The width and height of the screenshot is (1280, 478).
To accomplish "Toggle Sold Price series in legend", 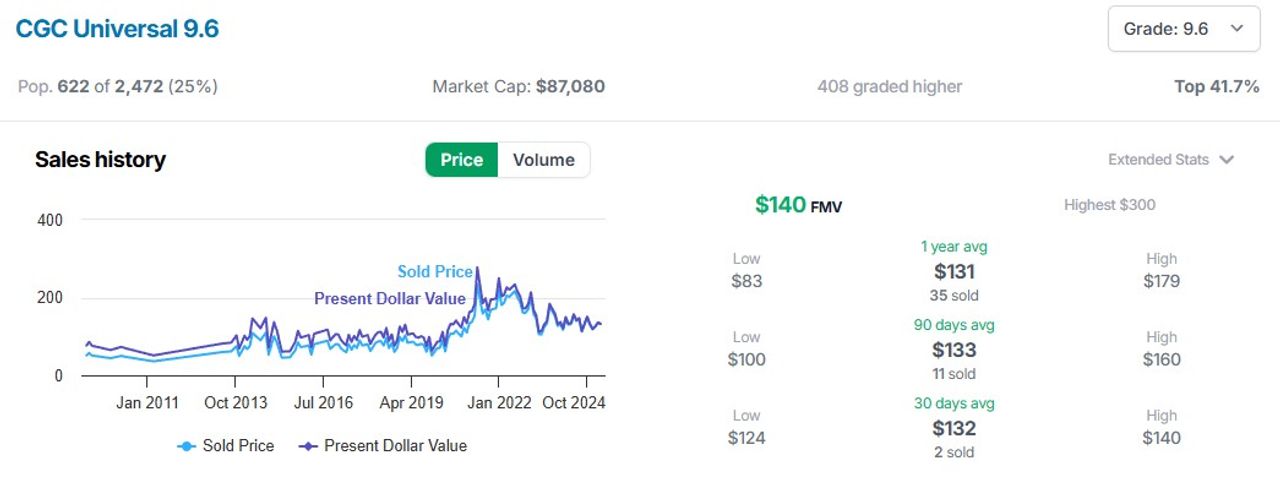I will click(226, 446).
